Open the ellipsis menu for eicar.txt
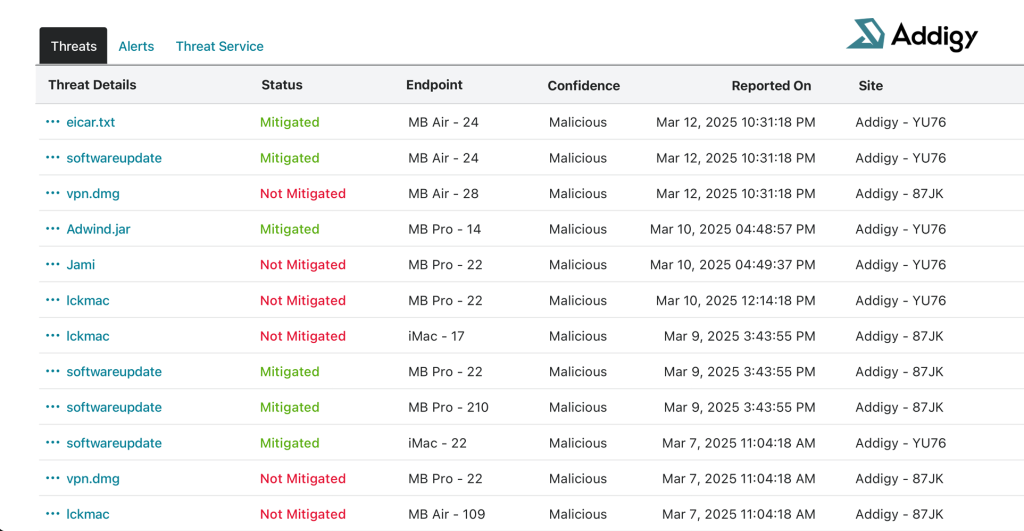Screen dimensions: 1024x531 pos(53,122)
